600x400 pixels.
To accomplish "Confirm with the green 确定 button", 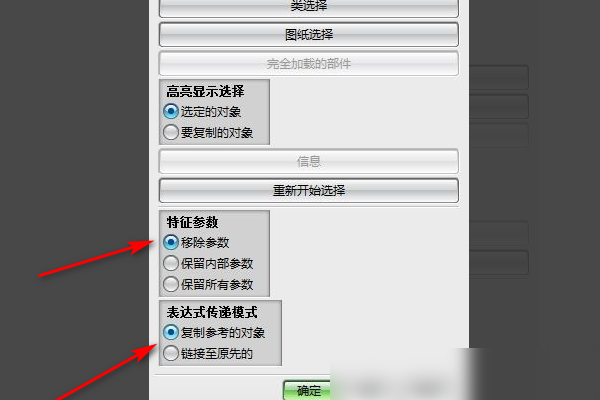I will [x=308, y=390].
